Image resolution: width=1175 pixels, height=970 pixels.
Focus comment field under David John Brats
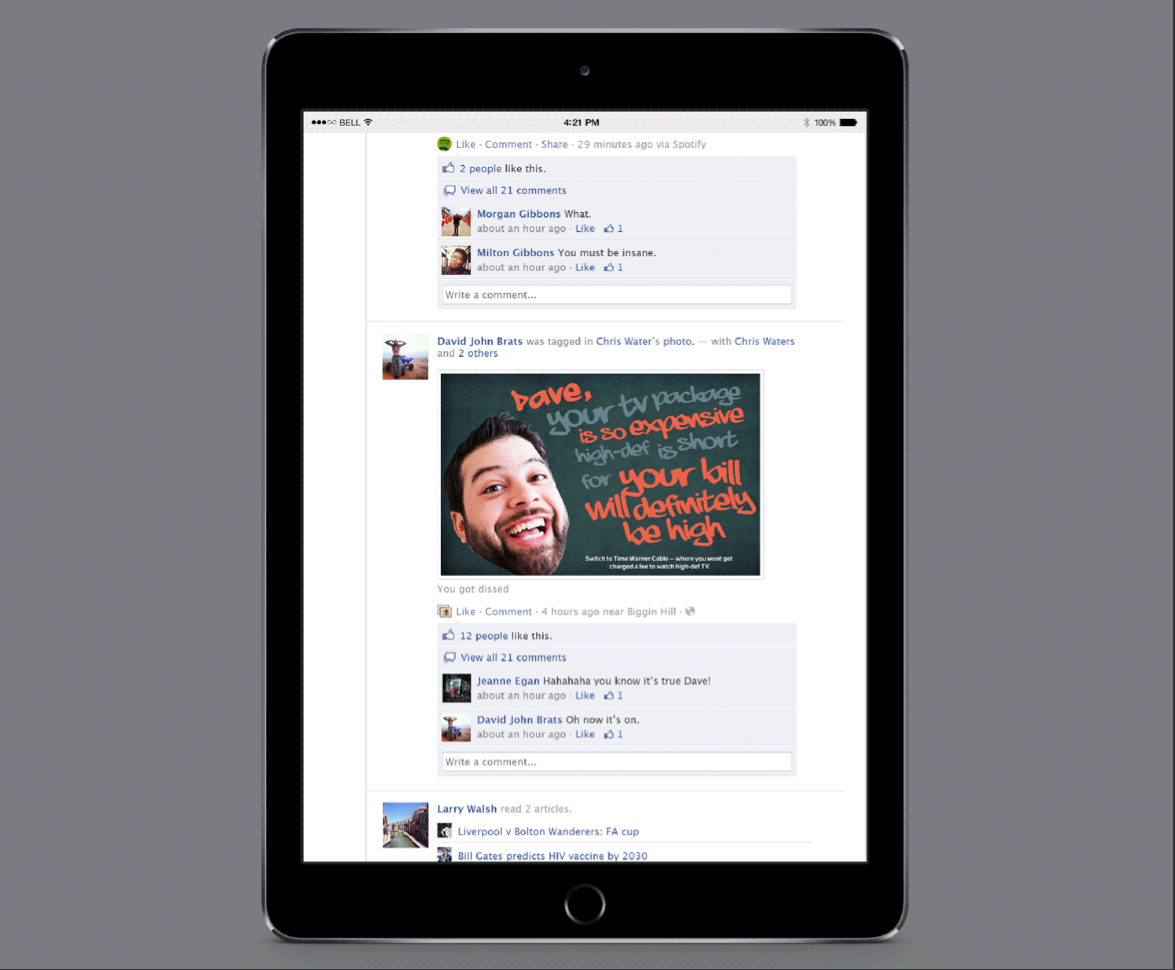coord(616,762)
